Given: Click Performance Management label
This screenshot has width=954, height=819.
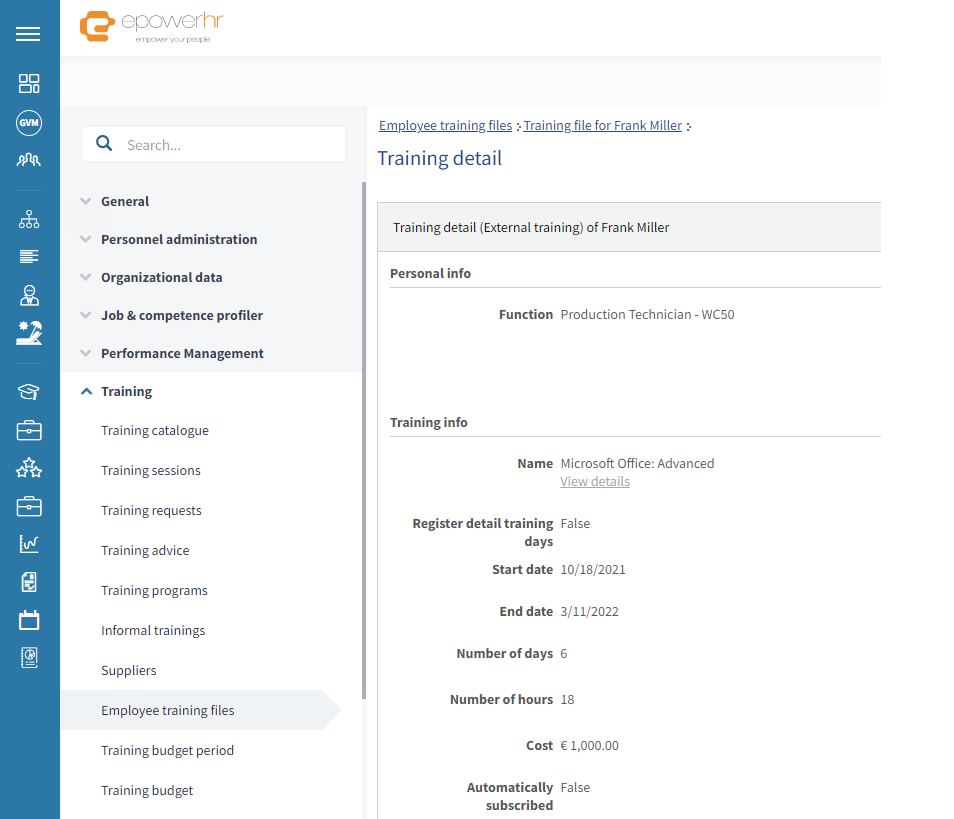Looking at the screenshot, I should pos(182,354).
